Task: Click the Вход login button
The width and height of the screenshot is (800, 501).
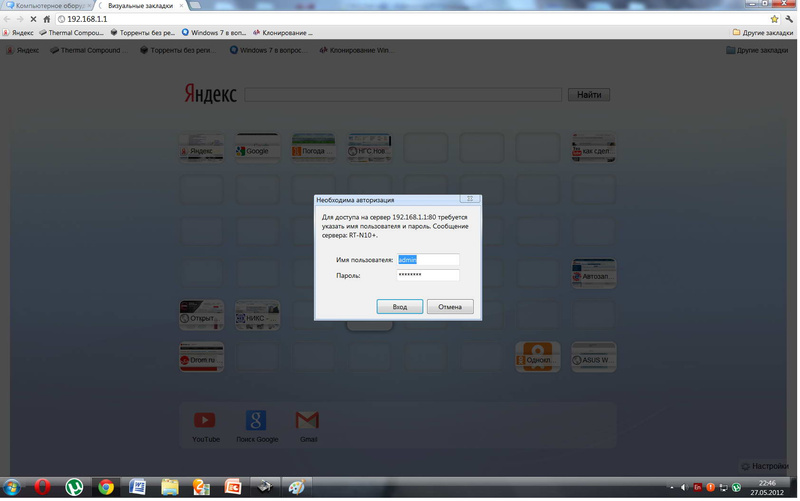Action: 399,307
